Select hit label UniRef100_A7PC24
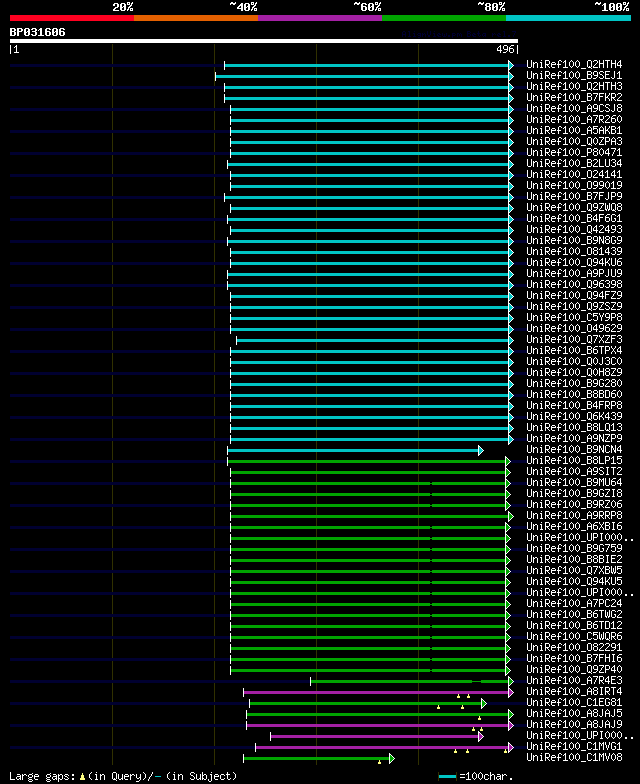This screenshot has width=640, height=784. tap(574, 604)
